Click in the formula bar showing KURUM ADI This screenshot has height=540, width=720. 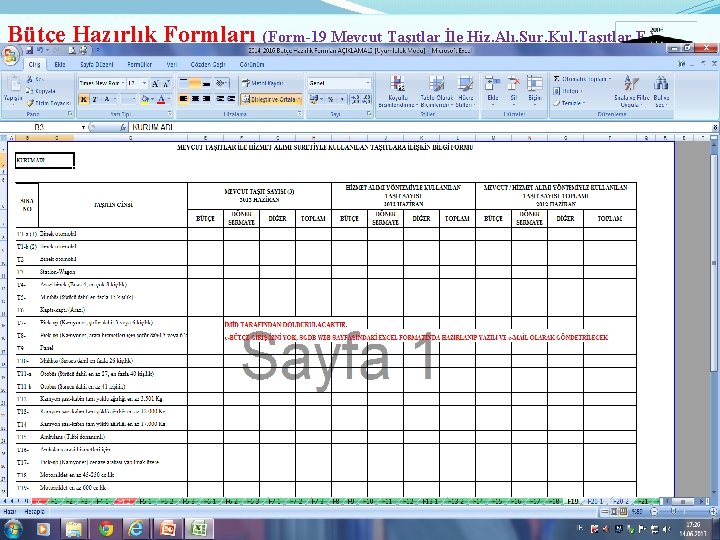(420, 127)
